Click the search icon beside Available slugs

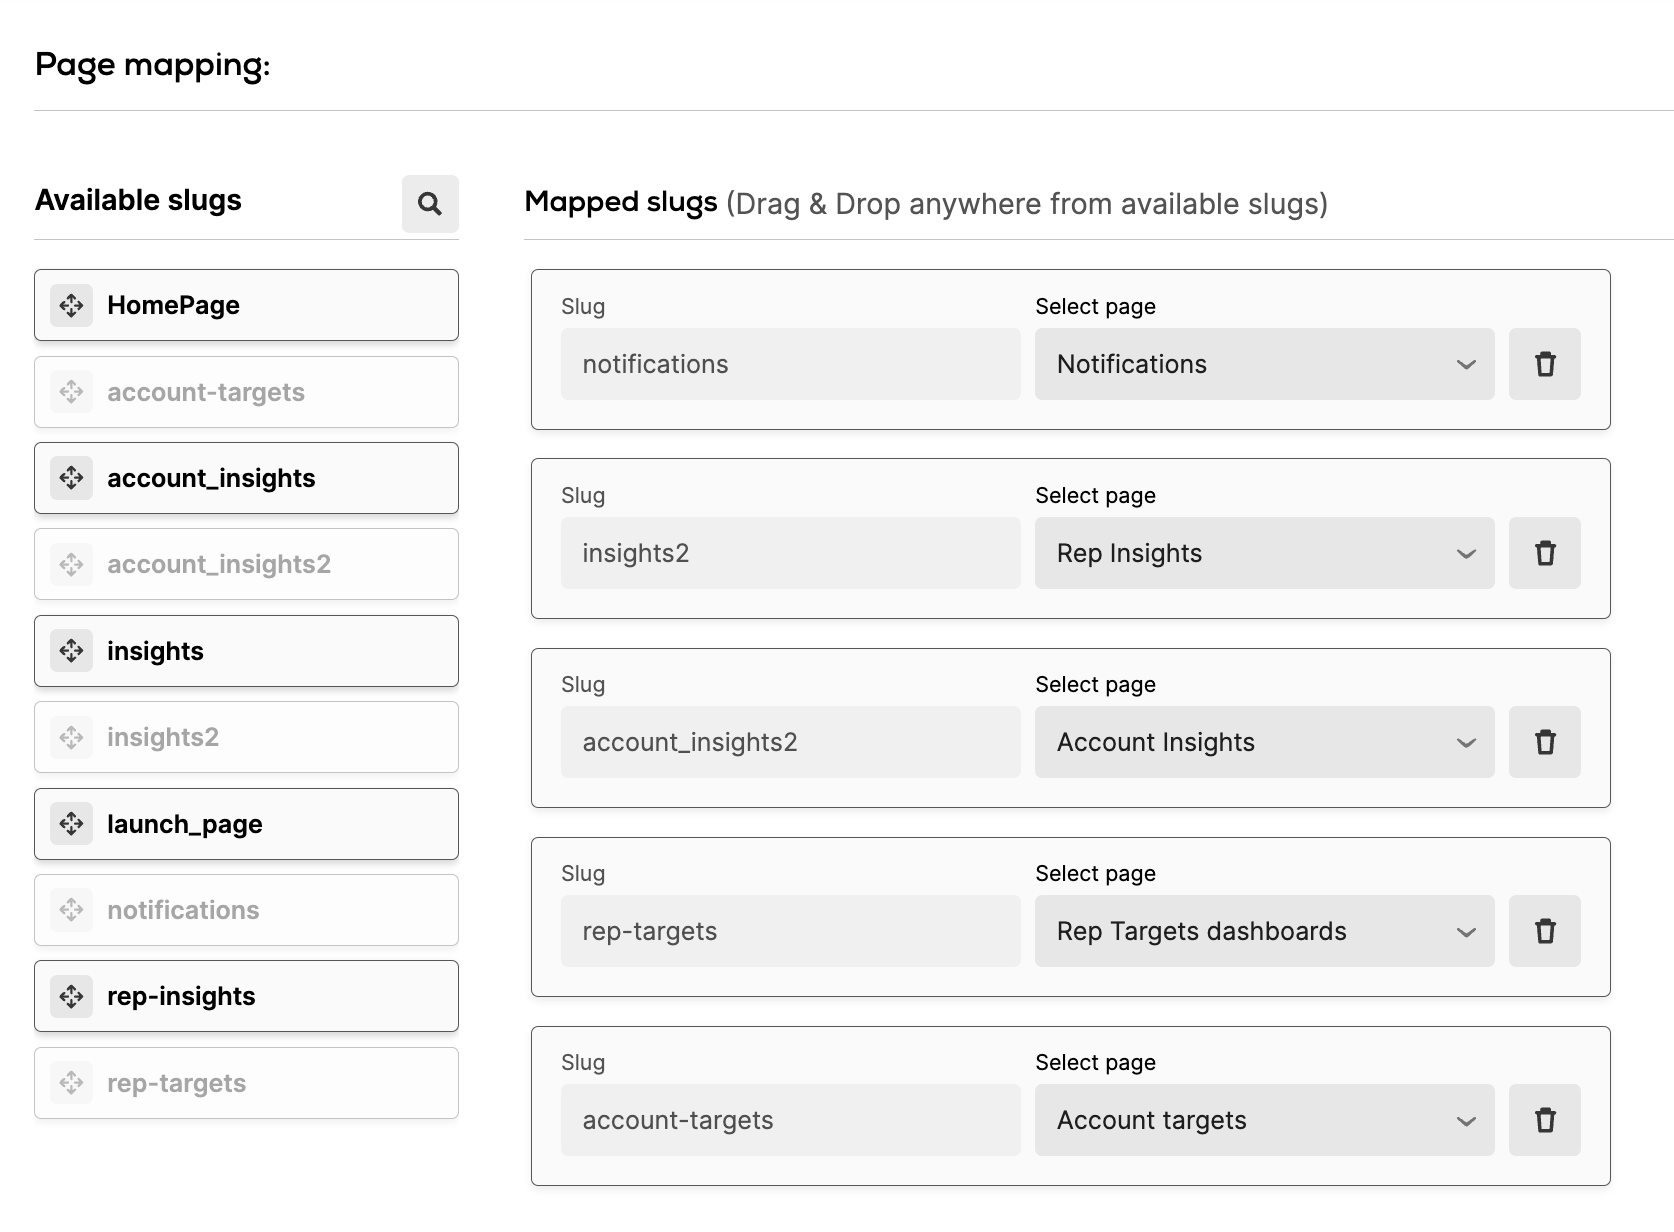430,204
